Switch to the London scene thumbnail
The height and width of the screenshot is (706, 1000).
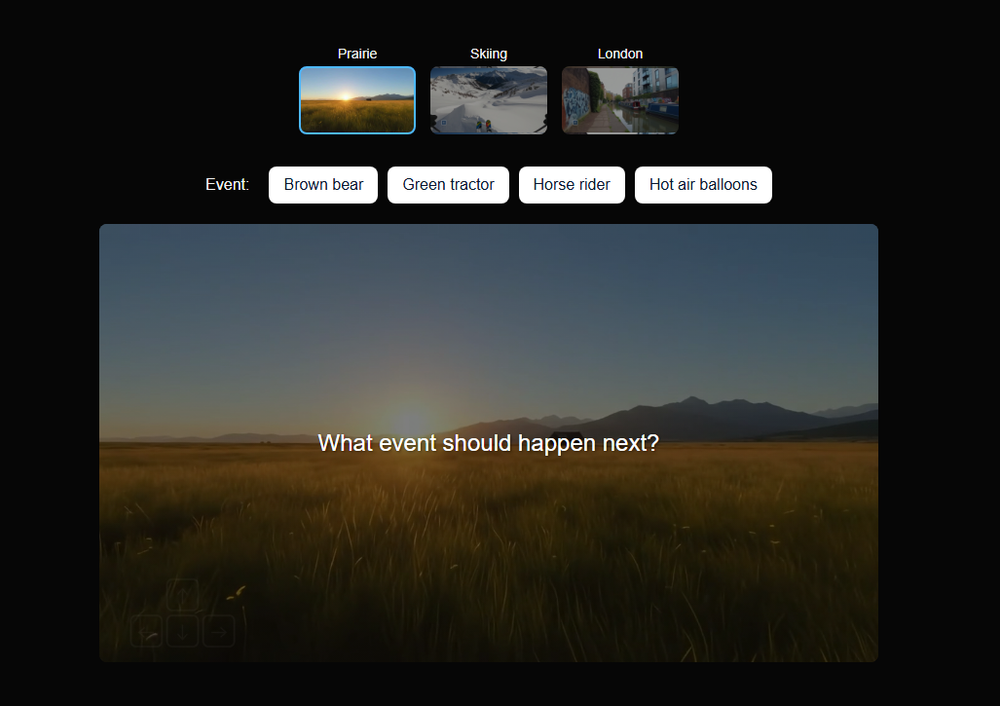[x=620, y=100]
